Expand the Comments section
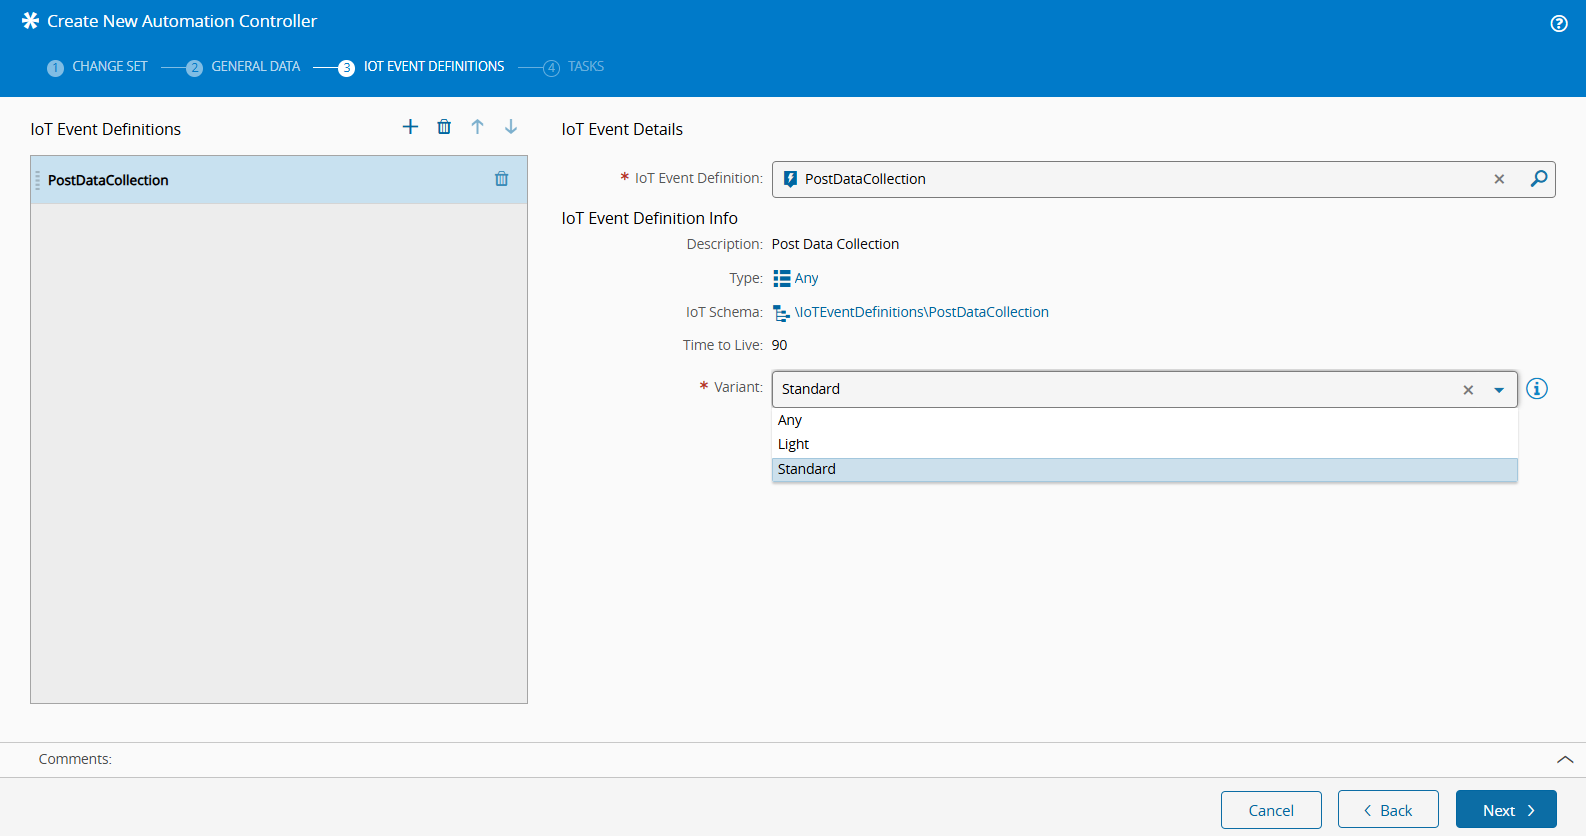1586x836 pixels. tap(1565, 760)
